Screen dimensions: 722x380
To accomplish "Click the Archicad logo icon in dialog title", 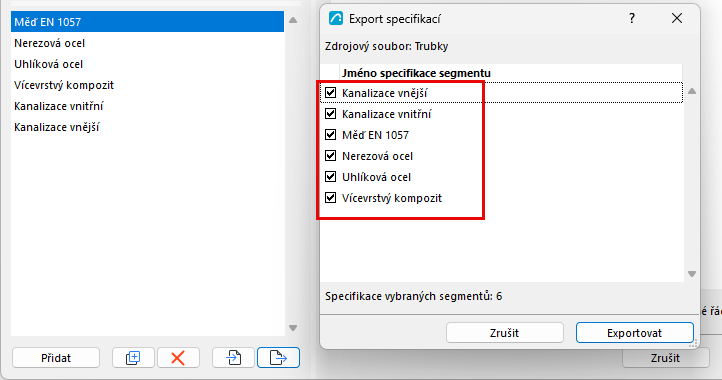I will coord(336,18).
